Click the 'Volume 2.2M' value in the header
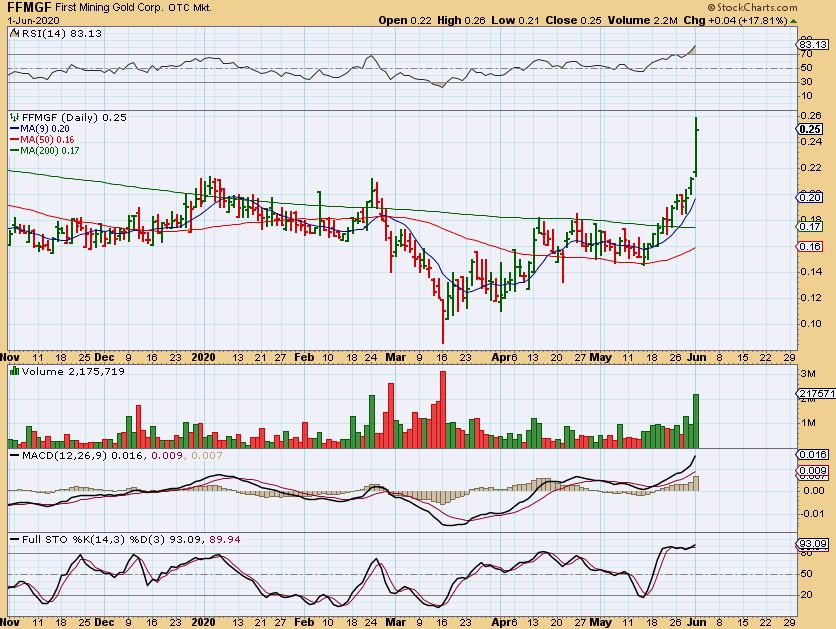 point(642,20)
